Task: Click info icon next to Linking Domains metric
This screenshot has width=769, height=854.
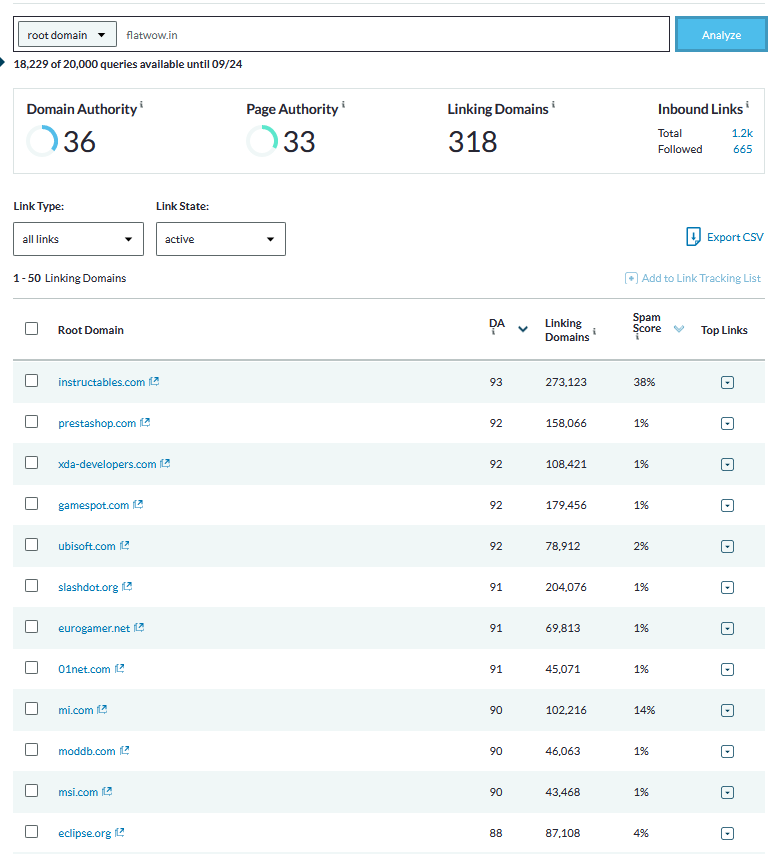Action: (x=553, y=104)
